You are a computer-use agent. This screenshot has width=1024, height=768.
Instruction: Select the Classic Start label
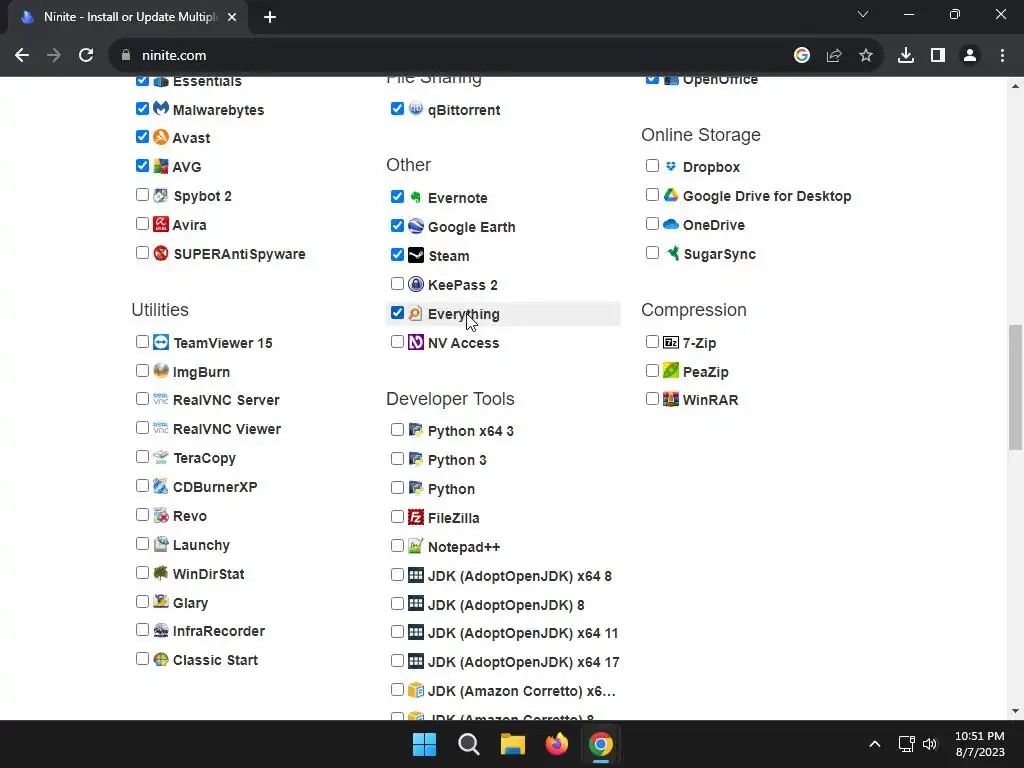215,660
